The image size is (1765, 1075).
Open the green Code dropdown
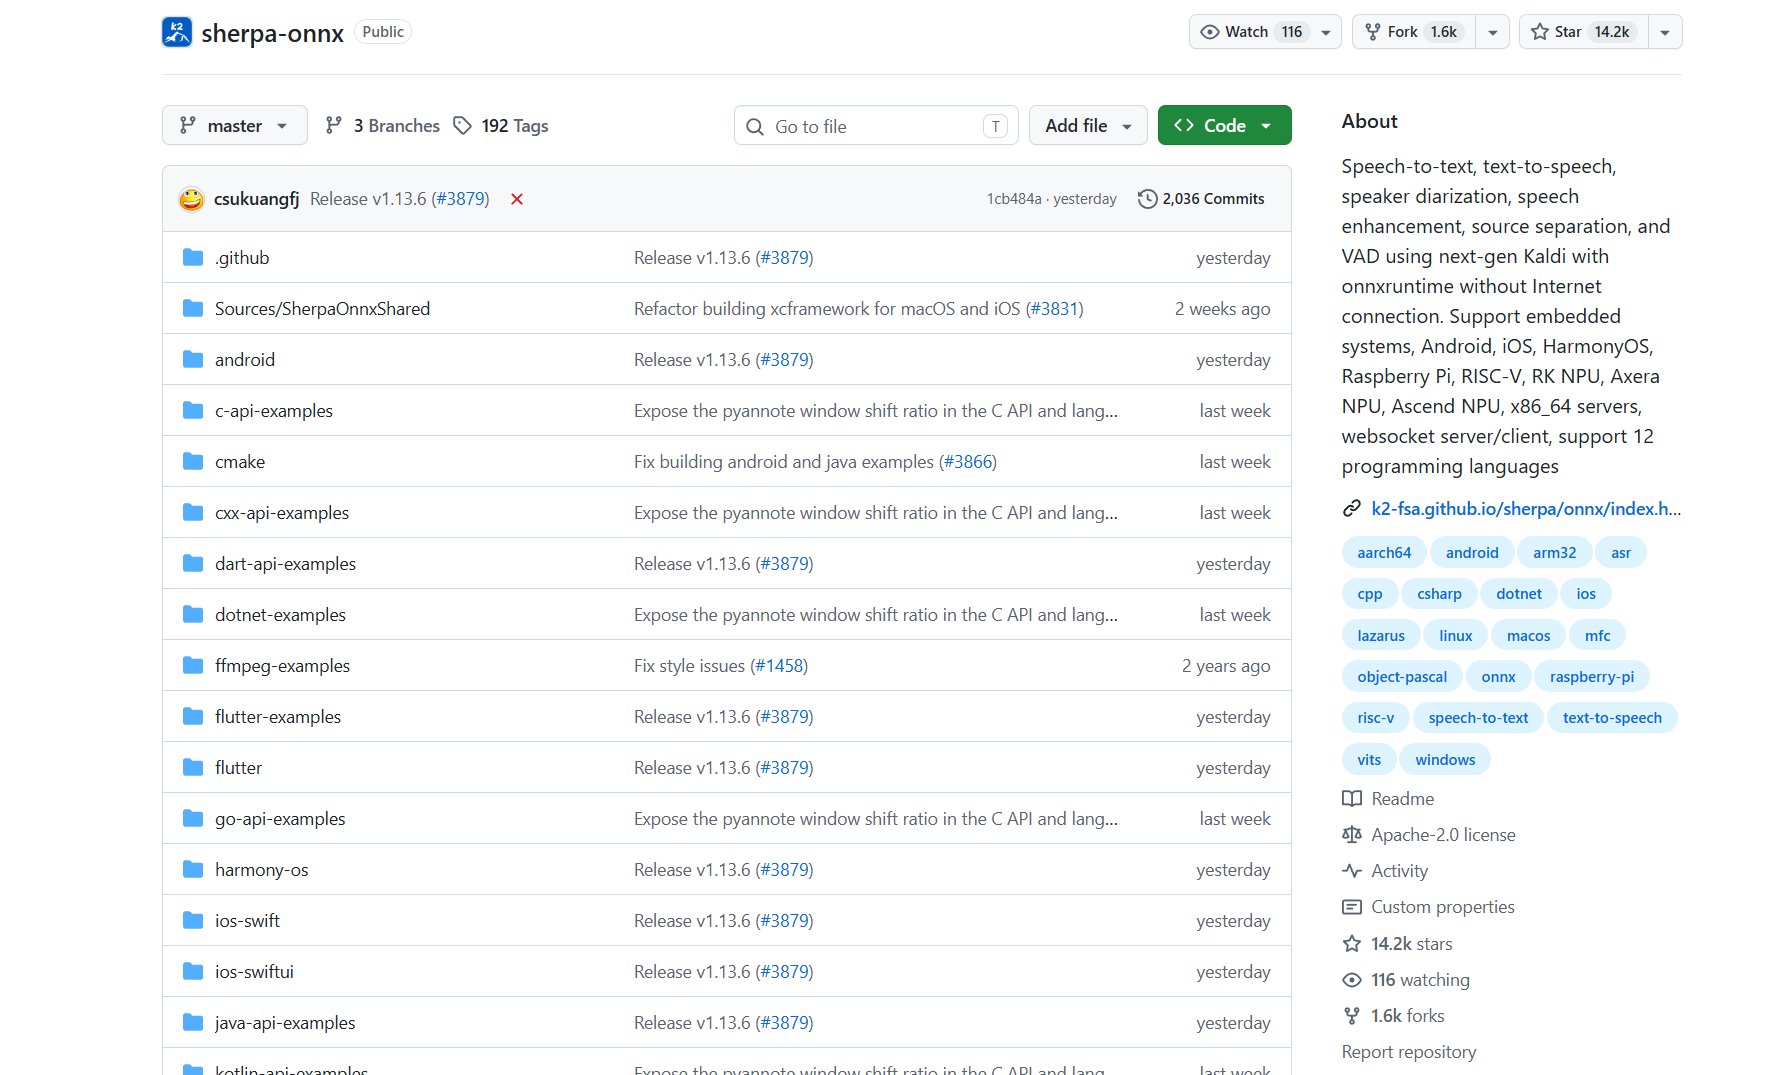1224,125
